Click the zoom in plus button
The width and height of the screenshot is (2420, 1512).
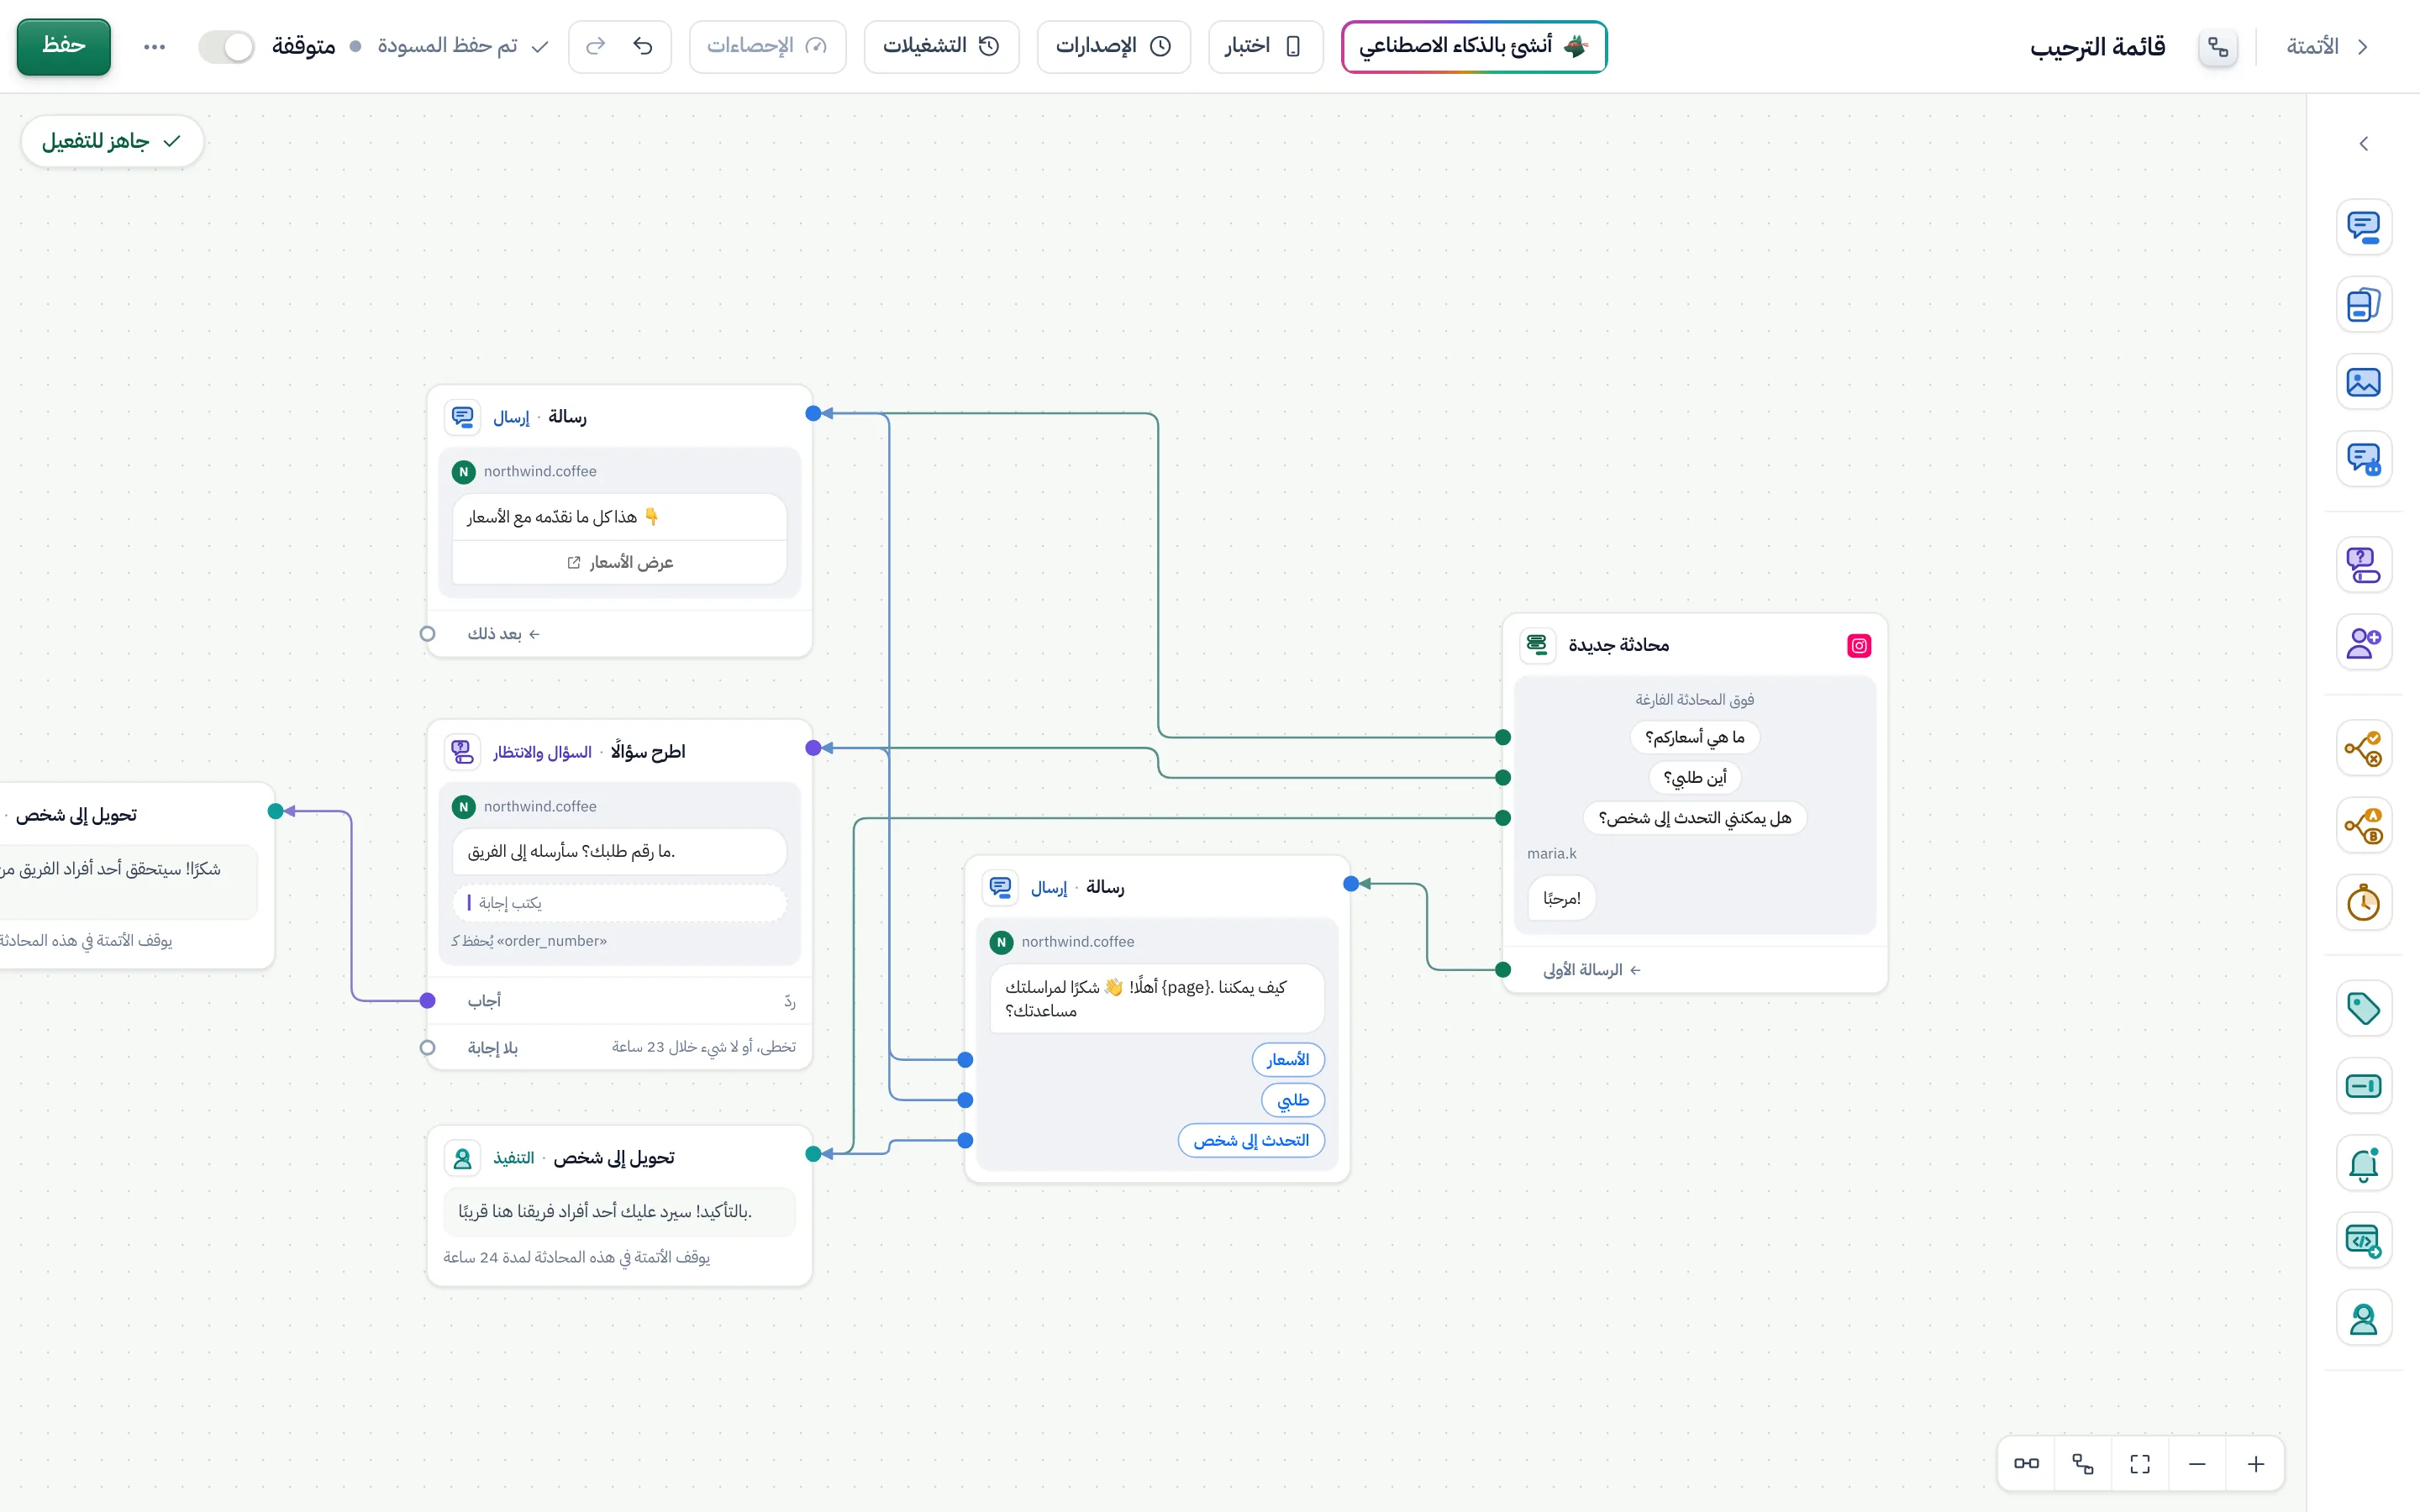[2255, 1464]
